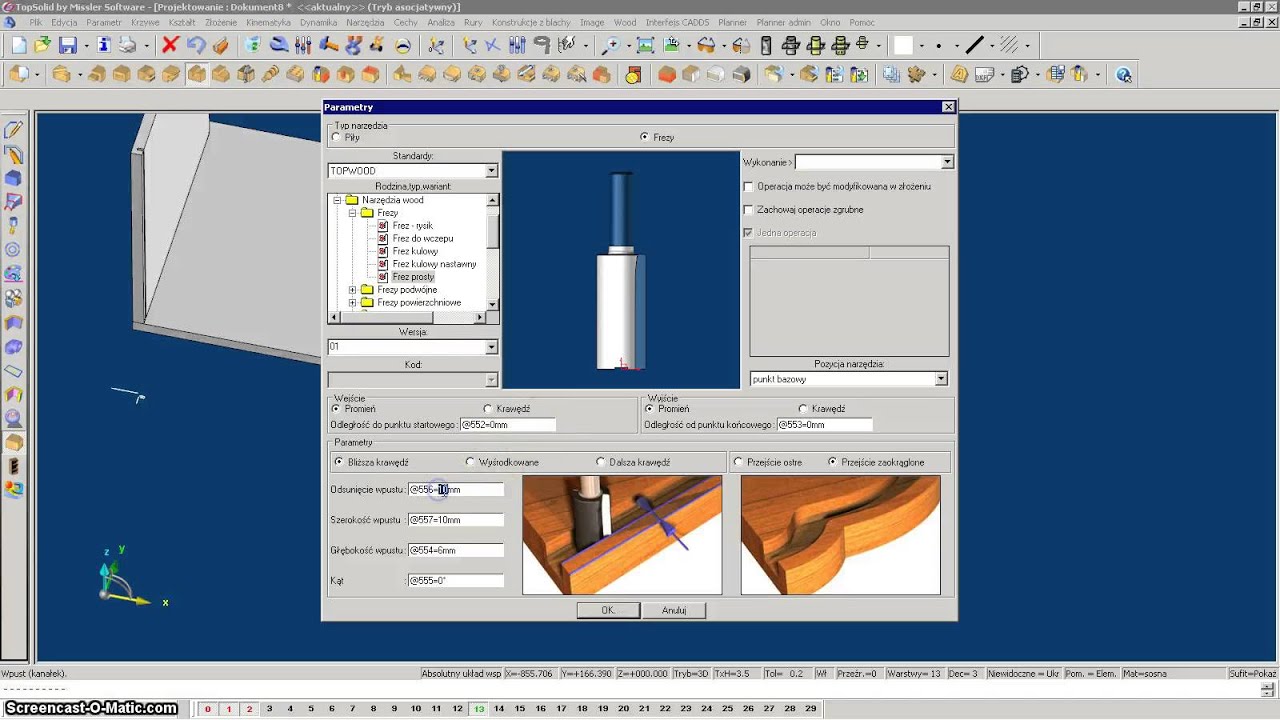This screenshot has width=1280, height=720.
Task: Click the Anuluj button
Action: tap(674, 610)
